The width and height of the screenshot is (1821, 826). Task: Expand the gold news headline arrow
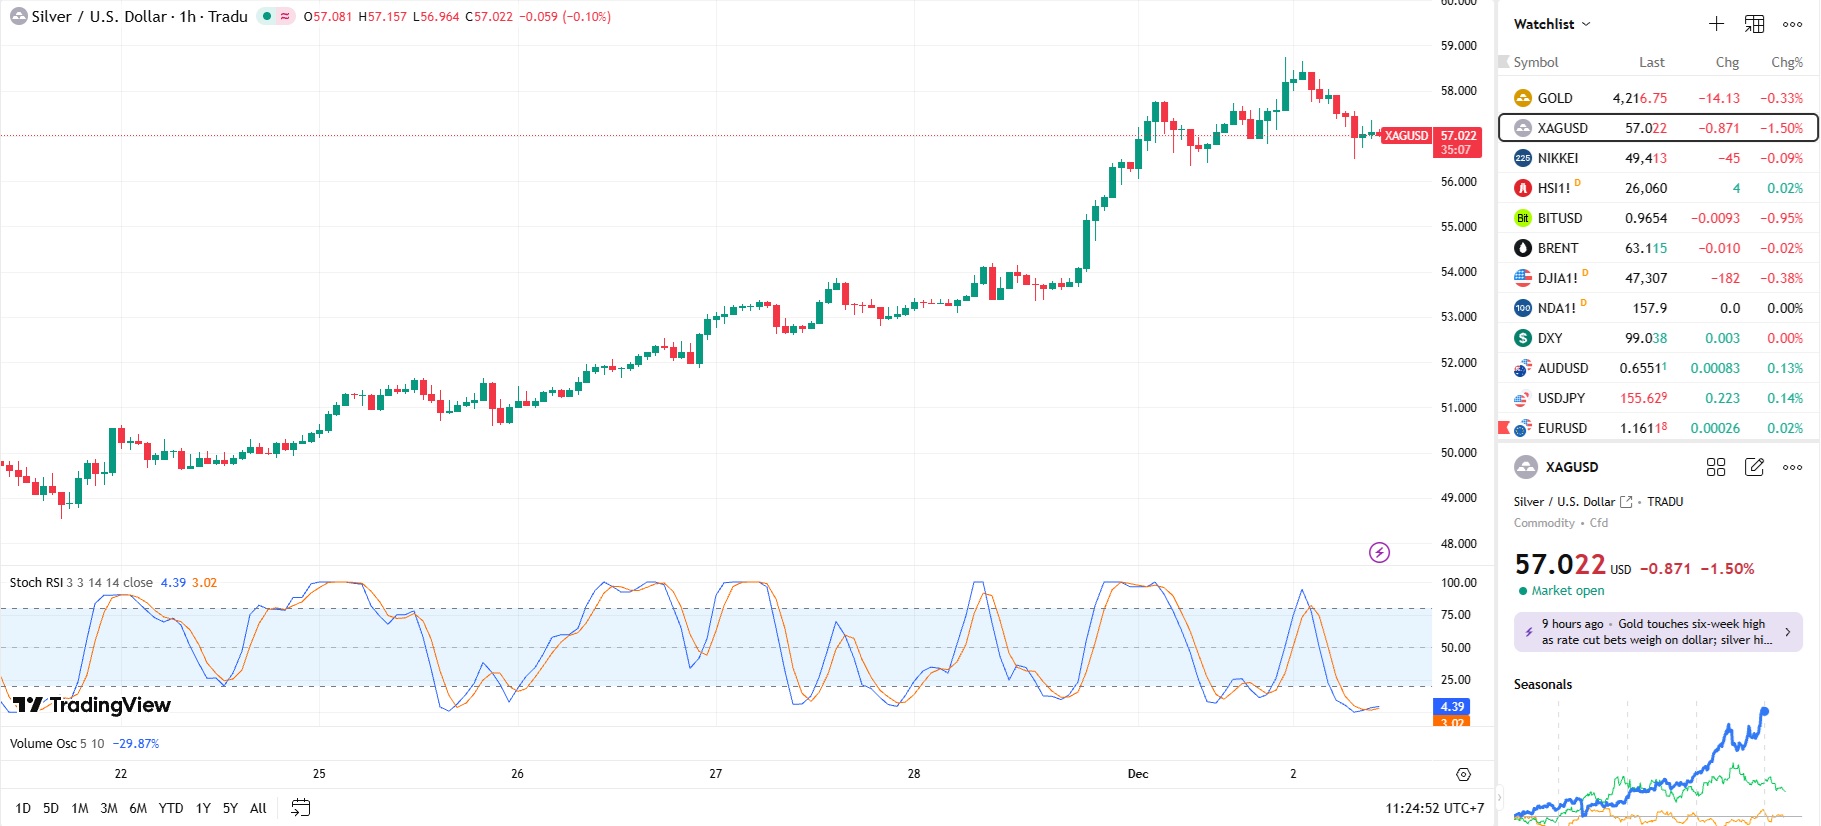(1787, 632)
